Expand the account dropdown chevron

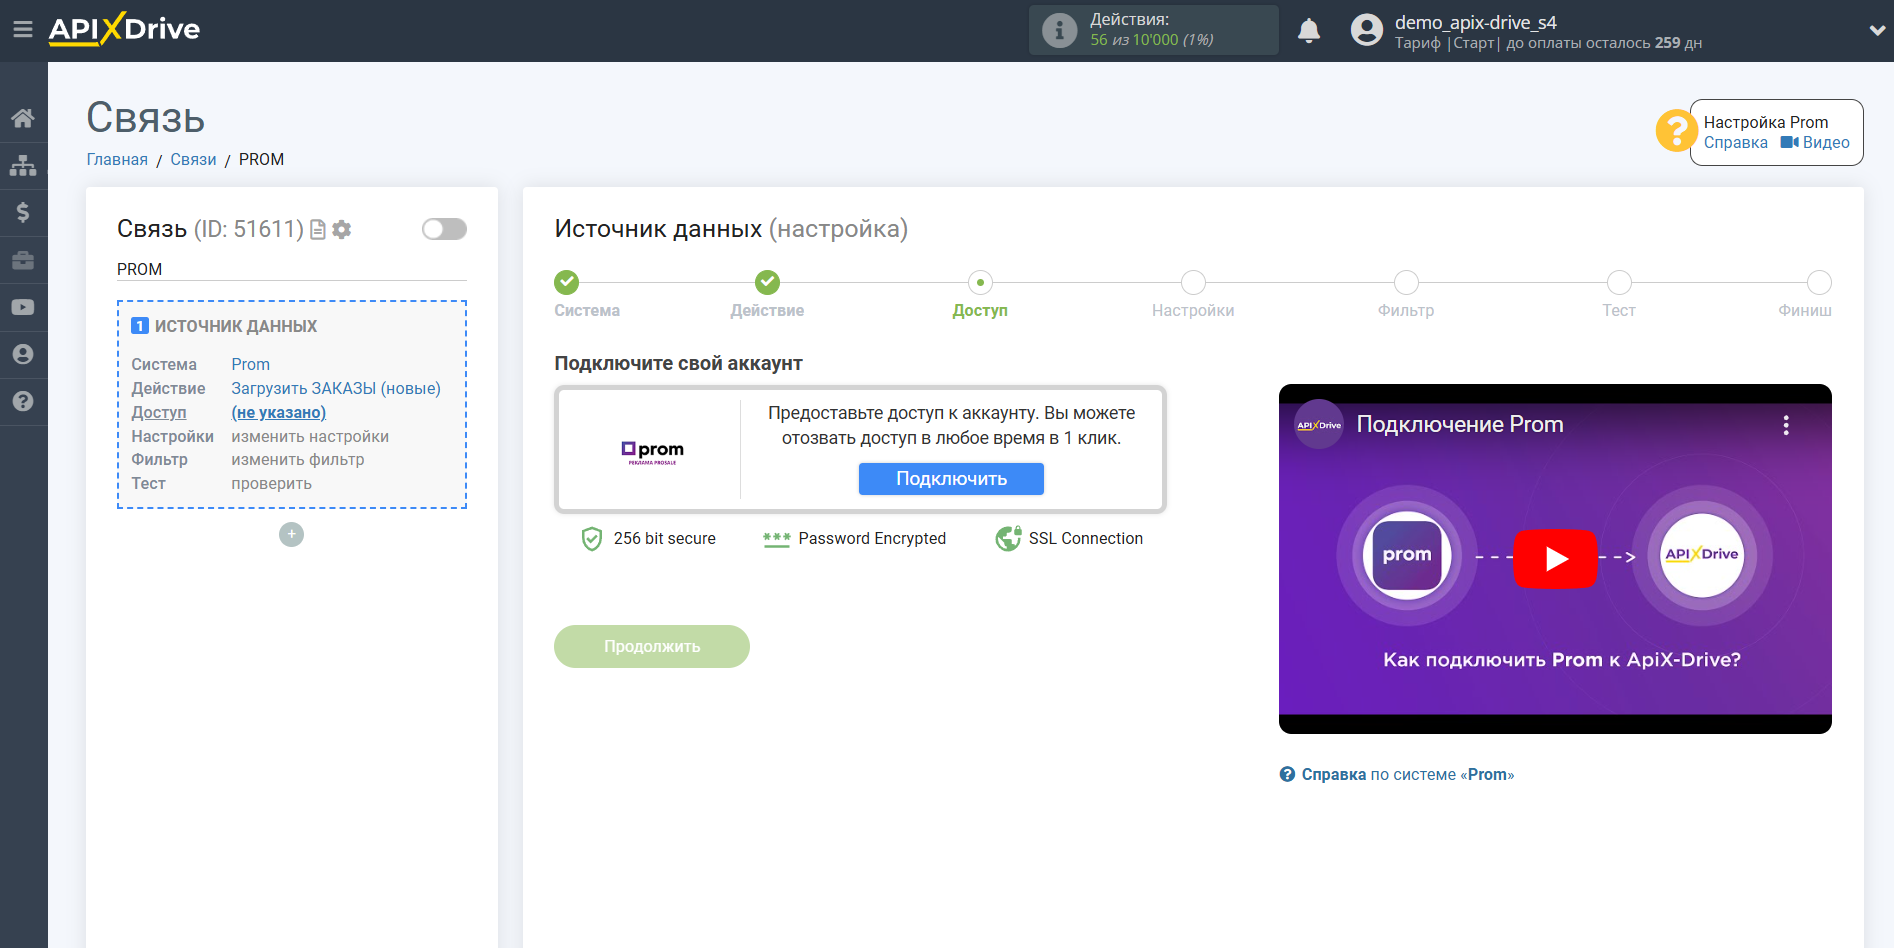pos(1877,30)
